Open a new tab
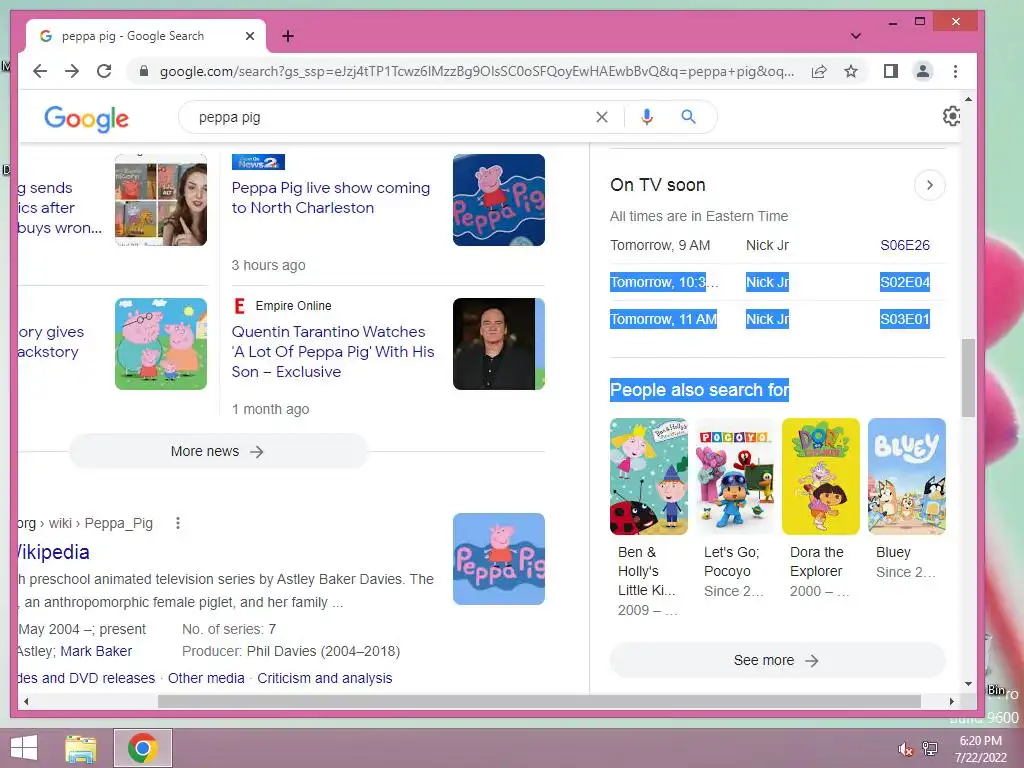This screenshot has width=1024, height=768. click(288, 36)
